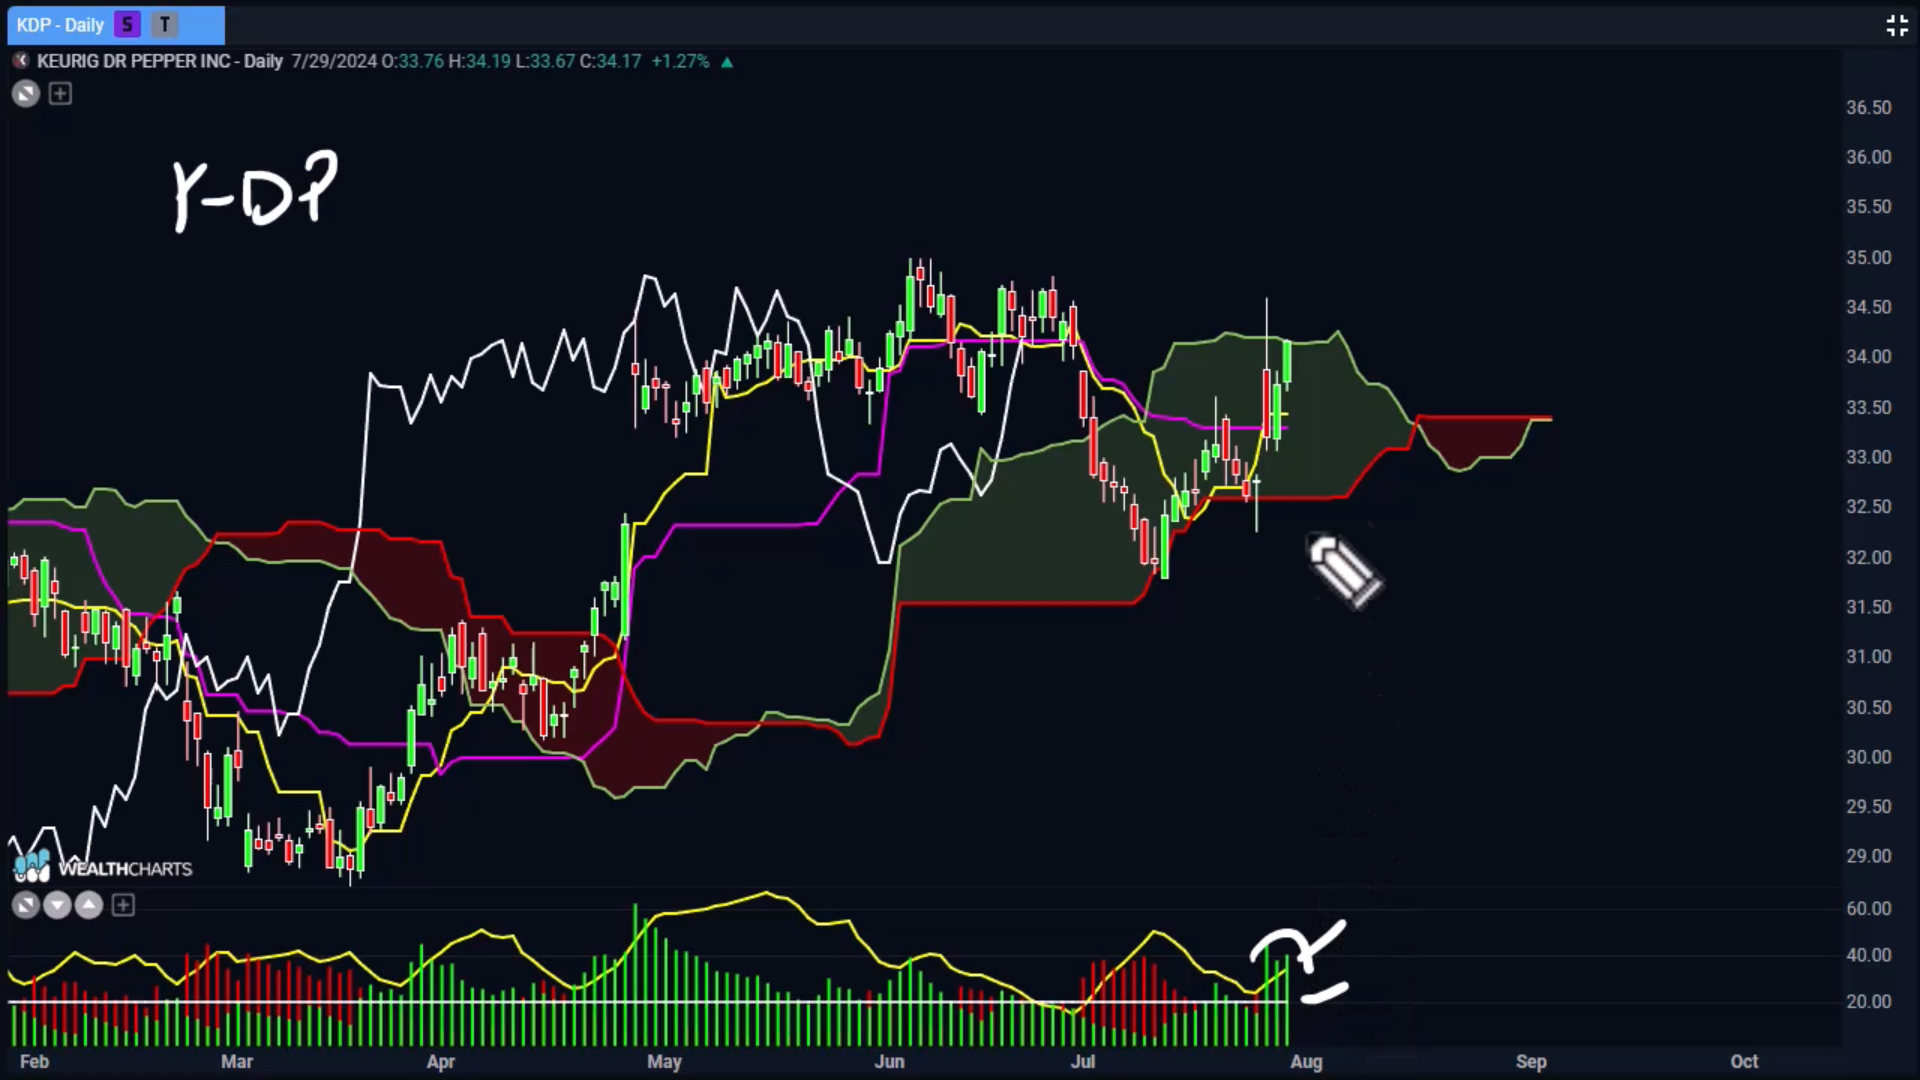Exit full-screen using top-right collapse icon
Screen dimensions: 1920x1080
[x=1897, y=26]
